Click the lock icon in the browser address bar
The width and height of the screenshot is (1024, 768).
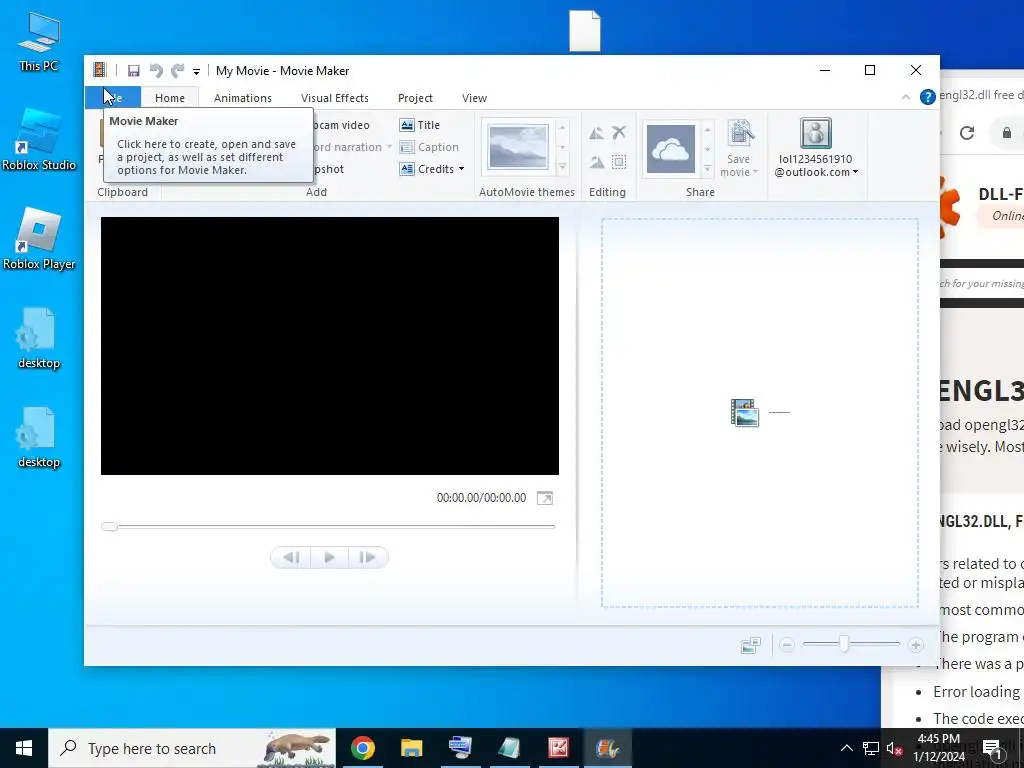(x=1006, y=133)
